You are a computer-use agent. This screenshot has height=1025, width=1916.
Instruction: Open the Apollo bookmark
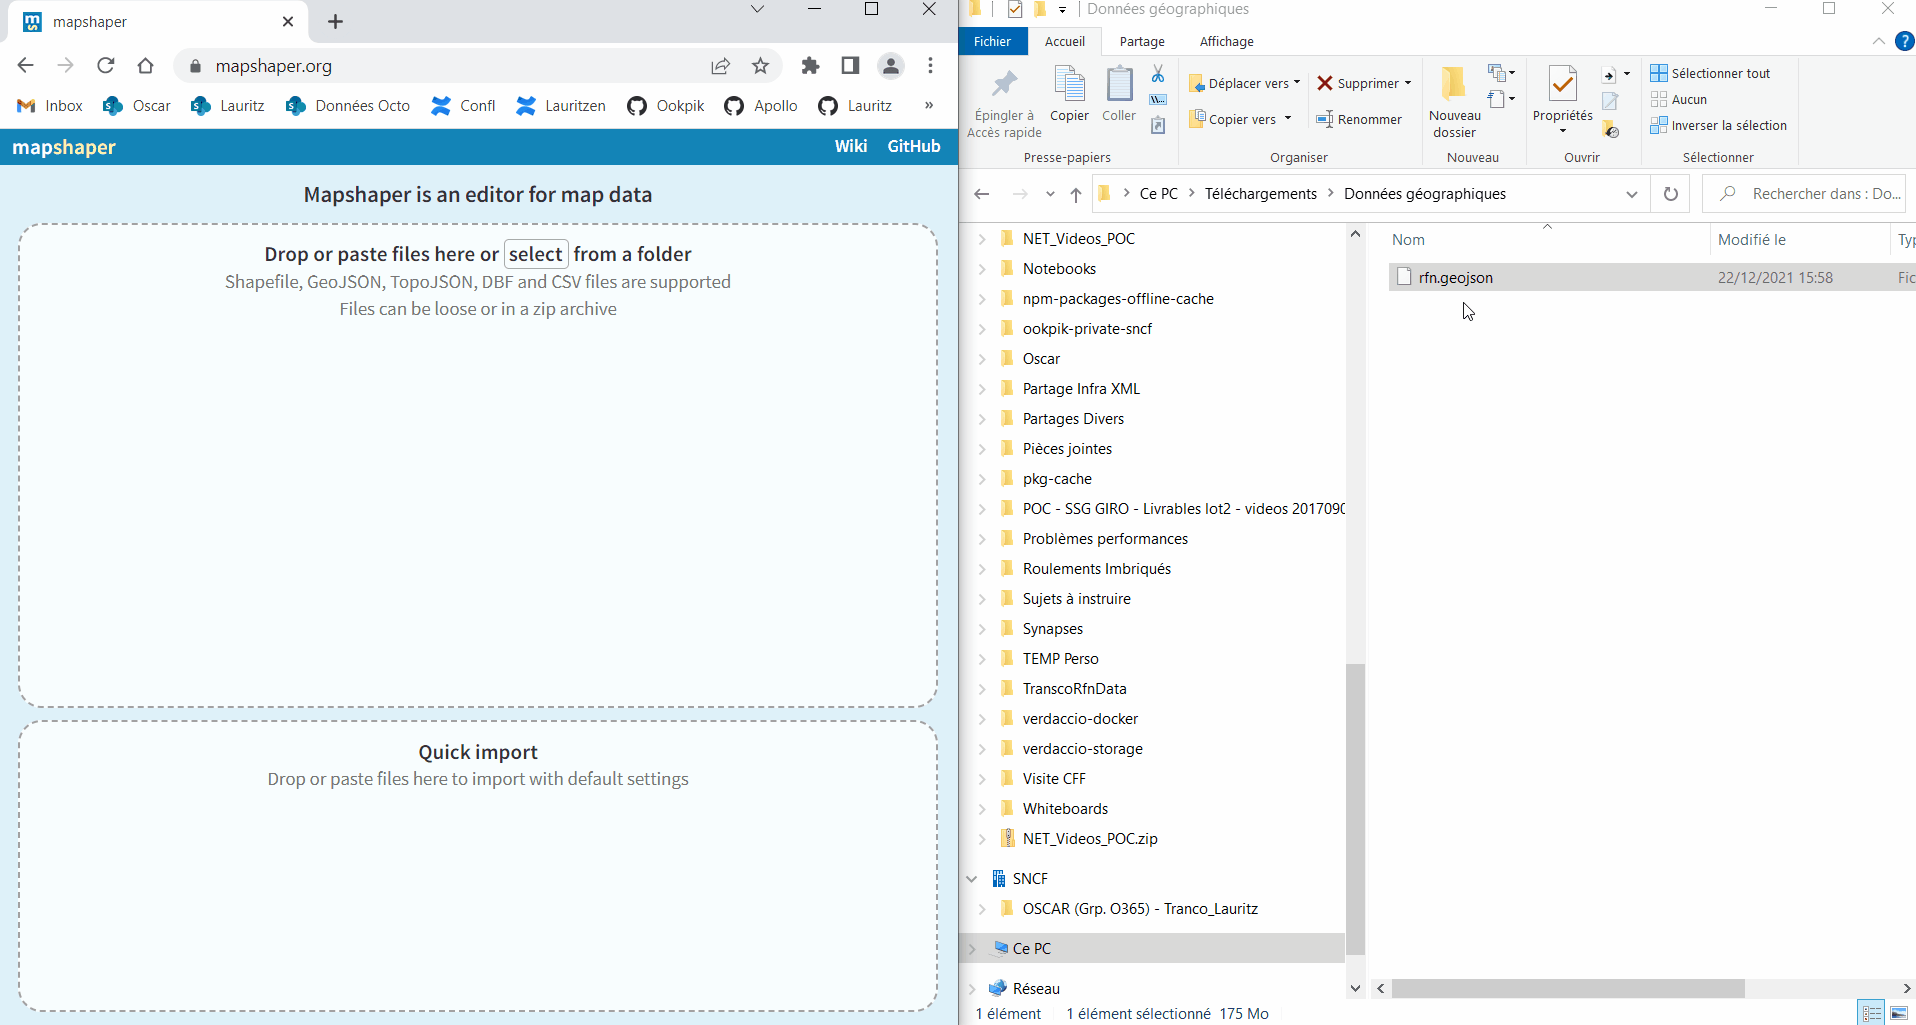tap(761, 106)
